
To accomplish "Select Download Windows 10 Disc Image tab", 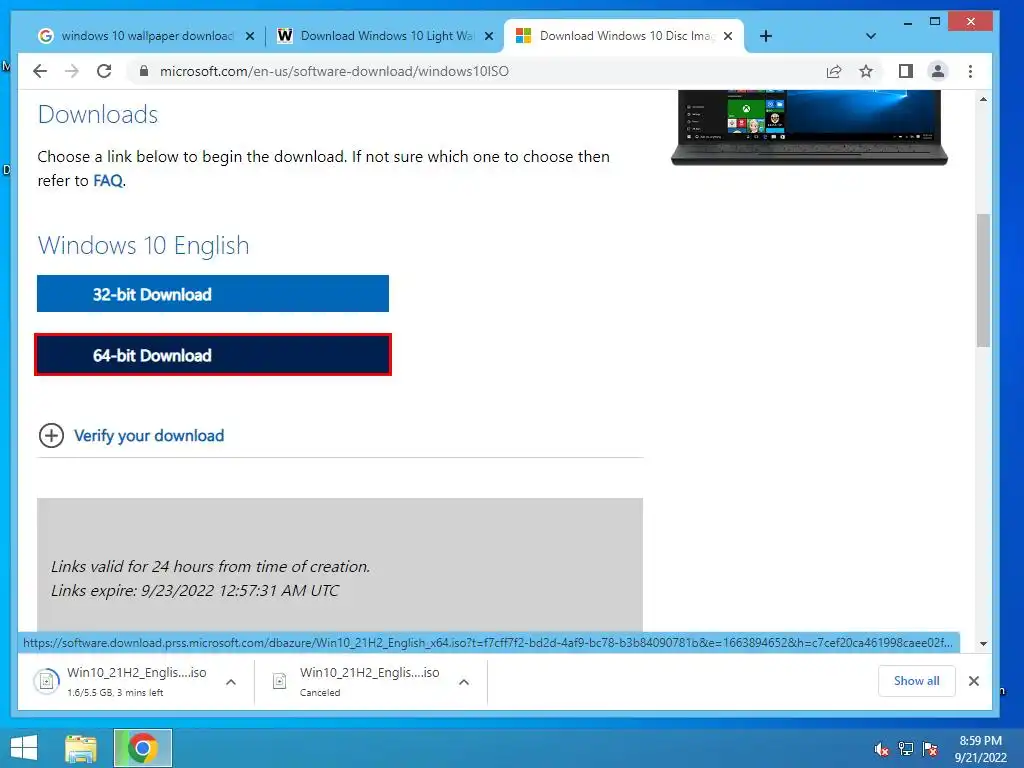I will tap(624, 36).
